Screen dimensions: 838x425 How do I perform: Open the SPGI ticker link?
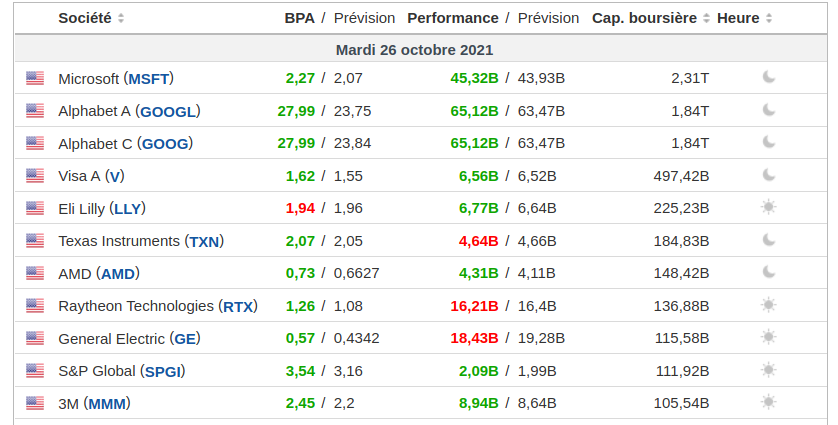tap(163, 371)
